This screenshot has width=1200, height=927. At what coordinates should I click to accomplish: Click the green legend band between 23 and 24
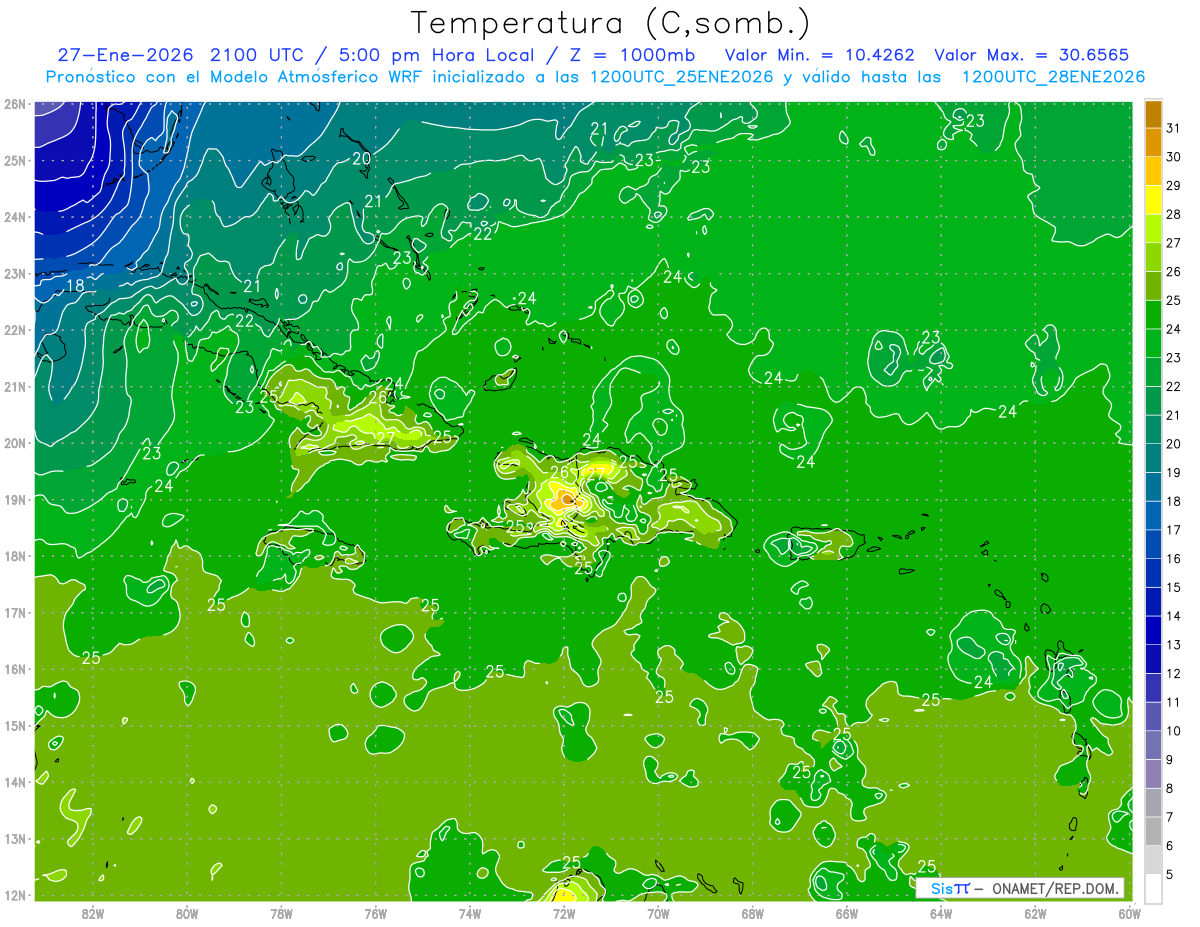click(1153, 343)
